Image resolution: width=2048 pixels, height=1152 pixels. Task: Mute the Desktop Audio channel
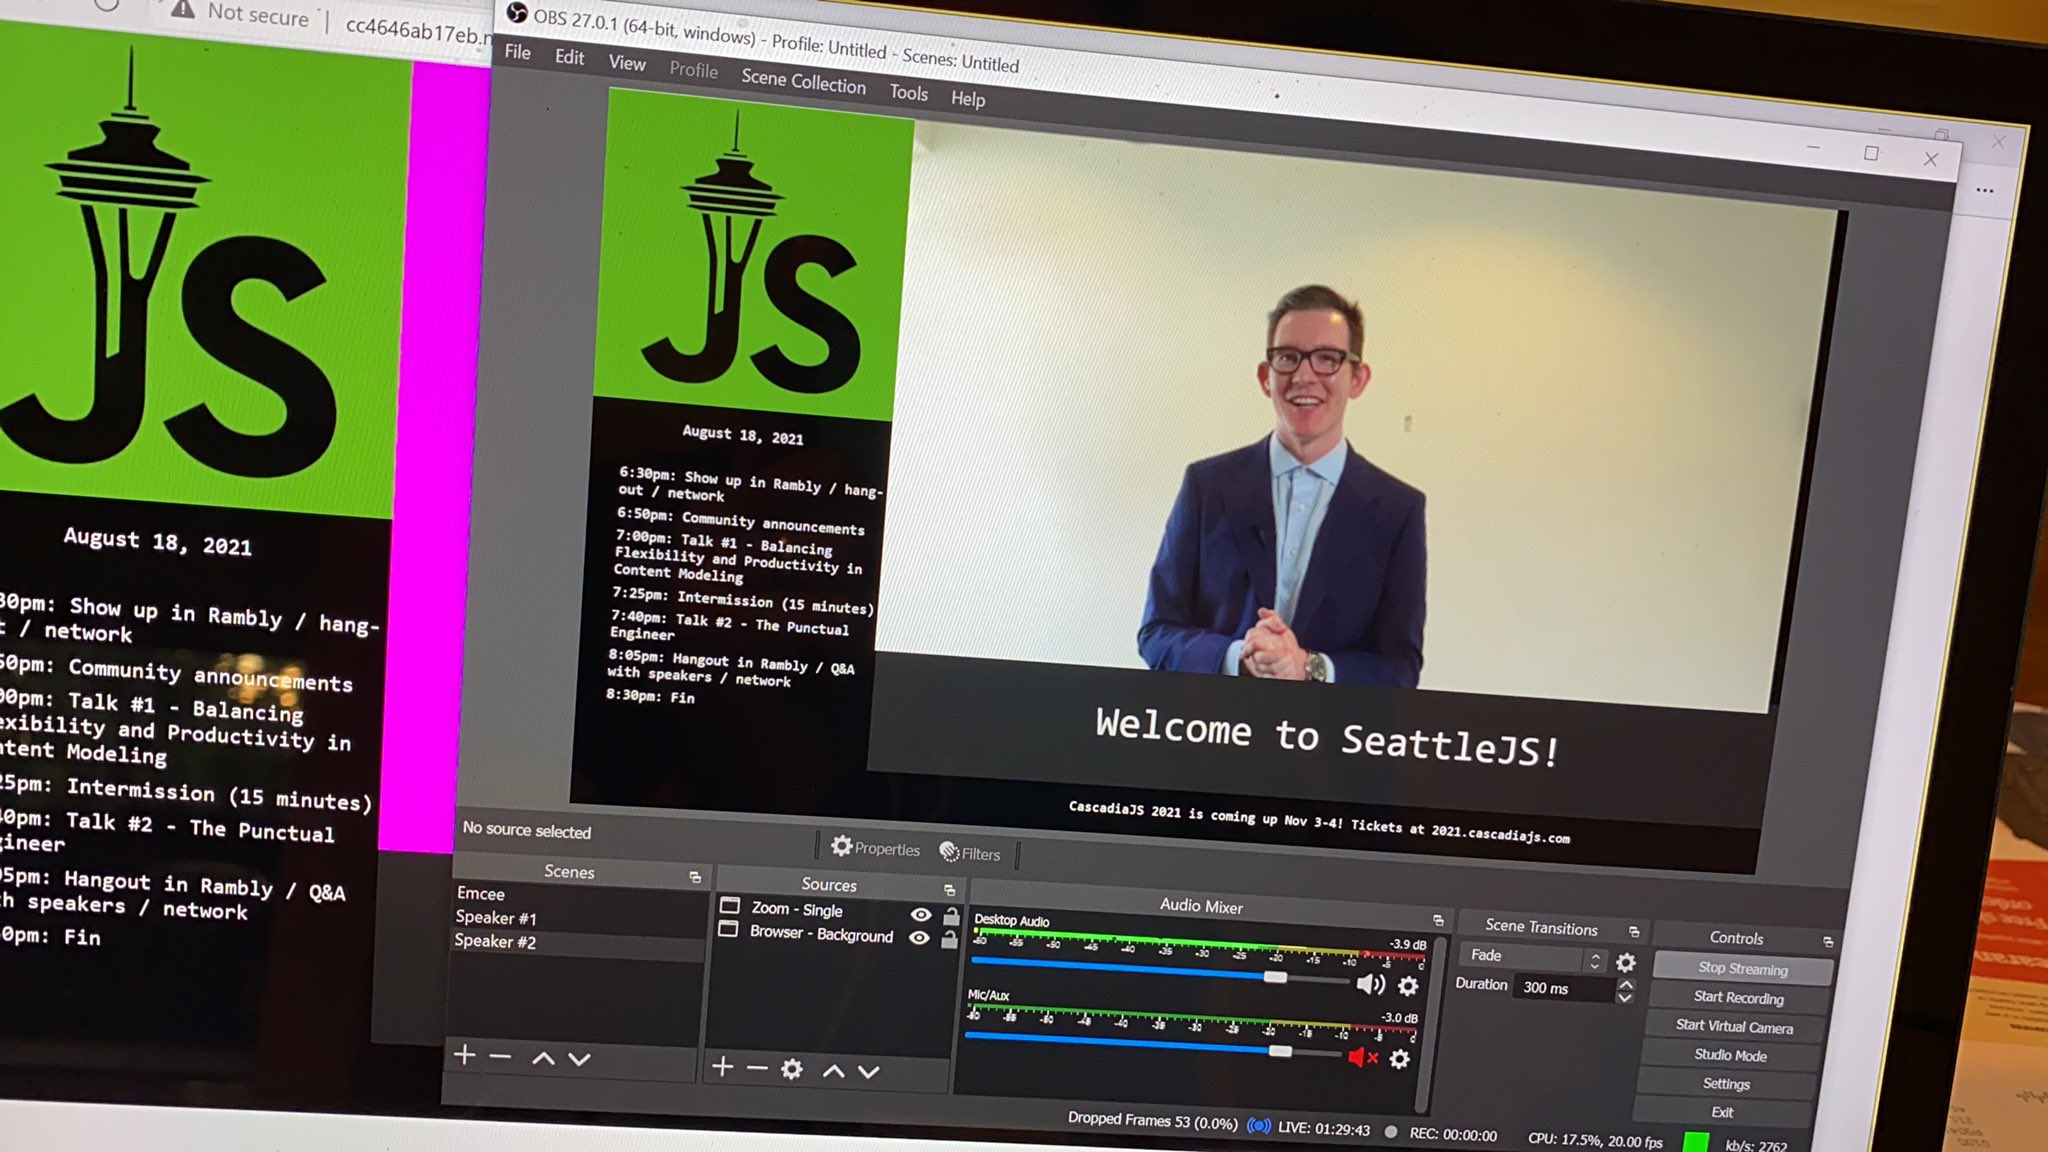click(x=1370, y=984)
